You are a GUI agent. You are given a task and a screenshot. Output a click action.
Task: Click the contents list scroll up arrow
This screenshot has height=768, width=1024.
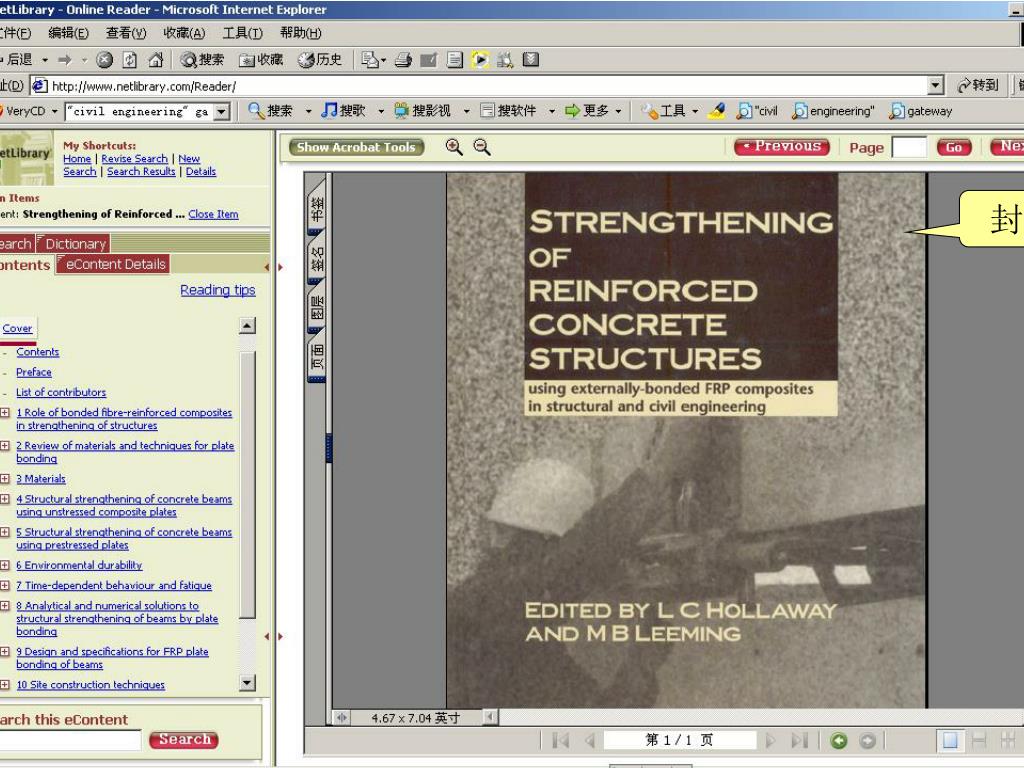coord(247,325)
